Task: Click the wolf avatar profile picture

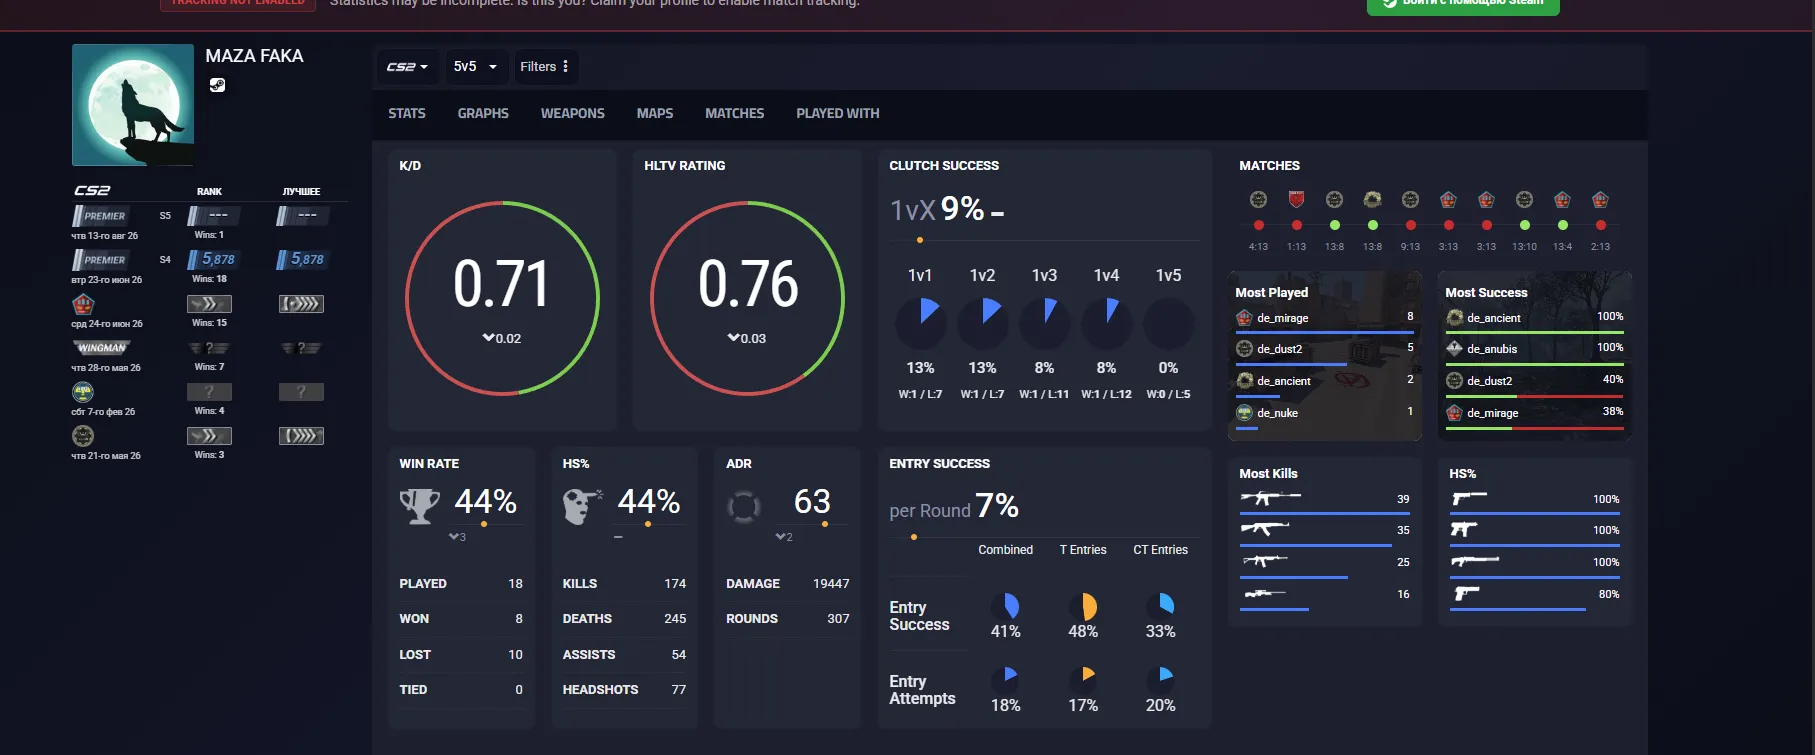Action: point(133,105)
